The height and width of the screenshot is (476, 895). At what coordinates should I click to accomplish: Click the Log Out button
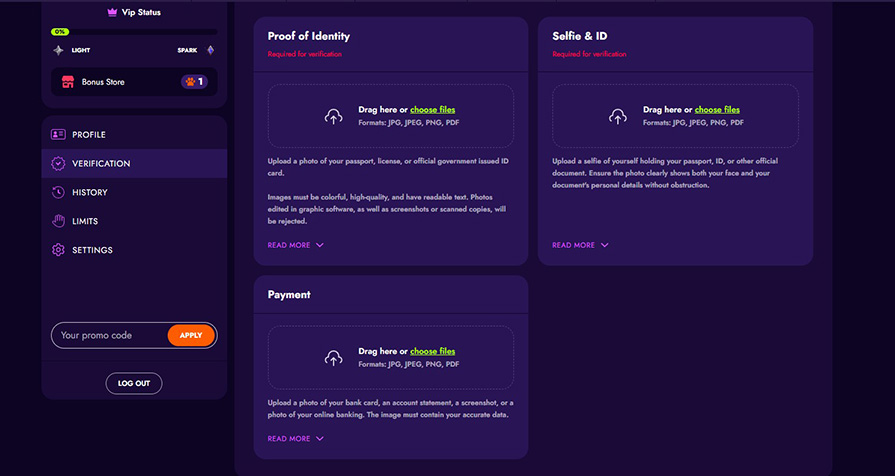tap(134, 383)
